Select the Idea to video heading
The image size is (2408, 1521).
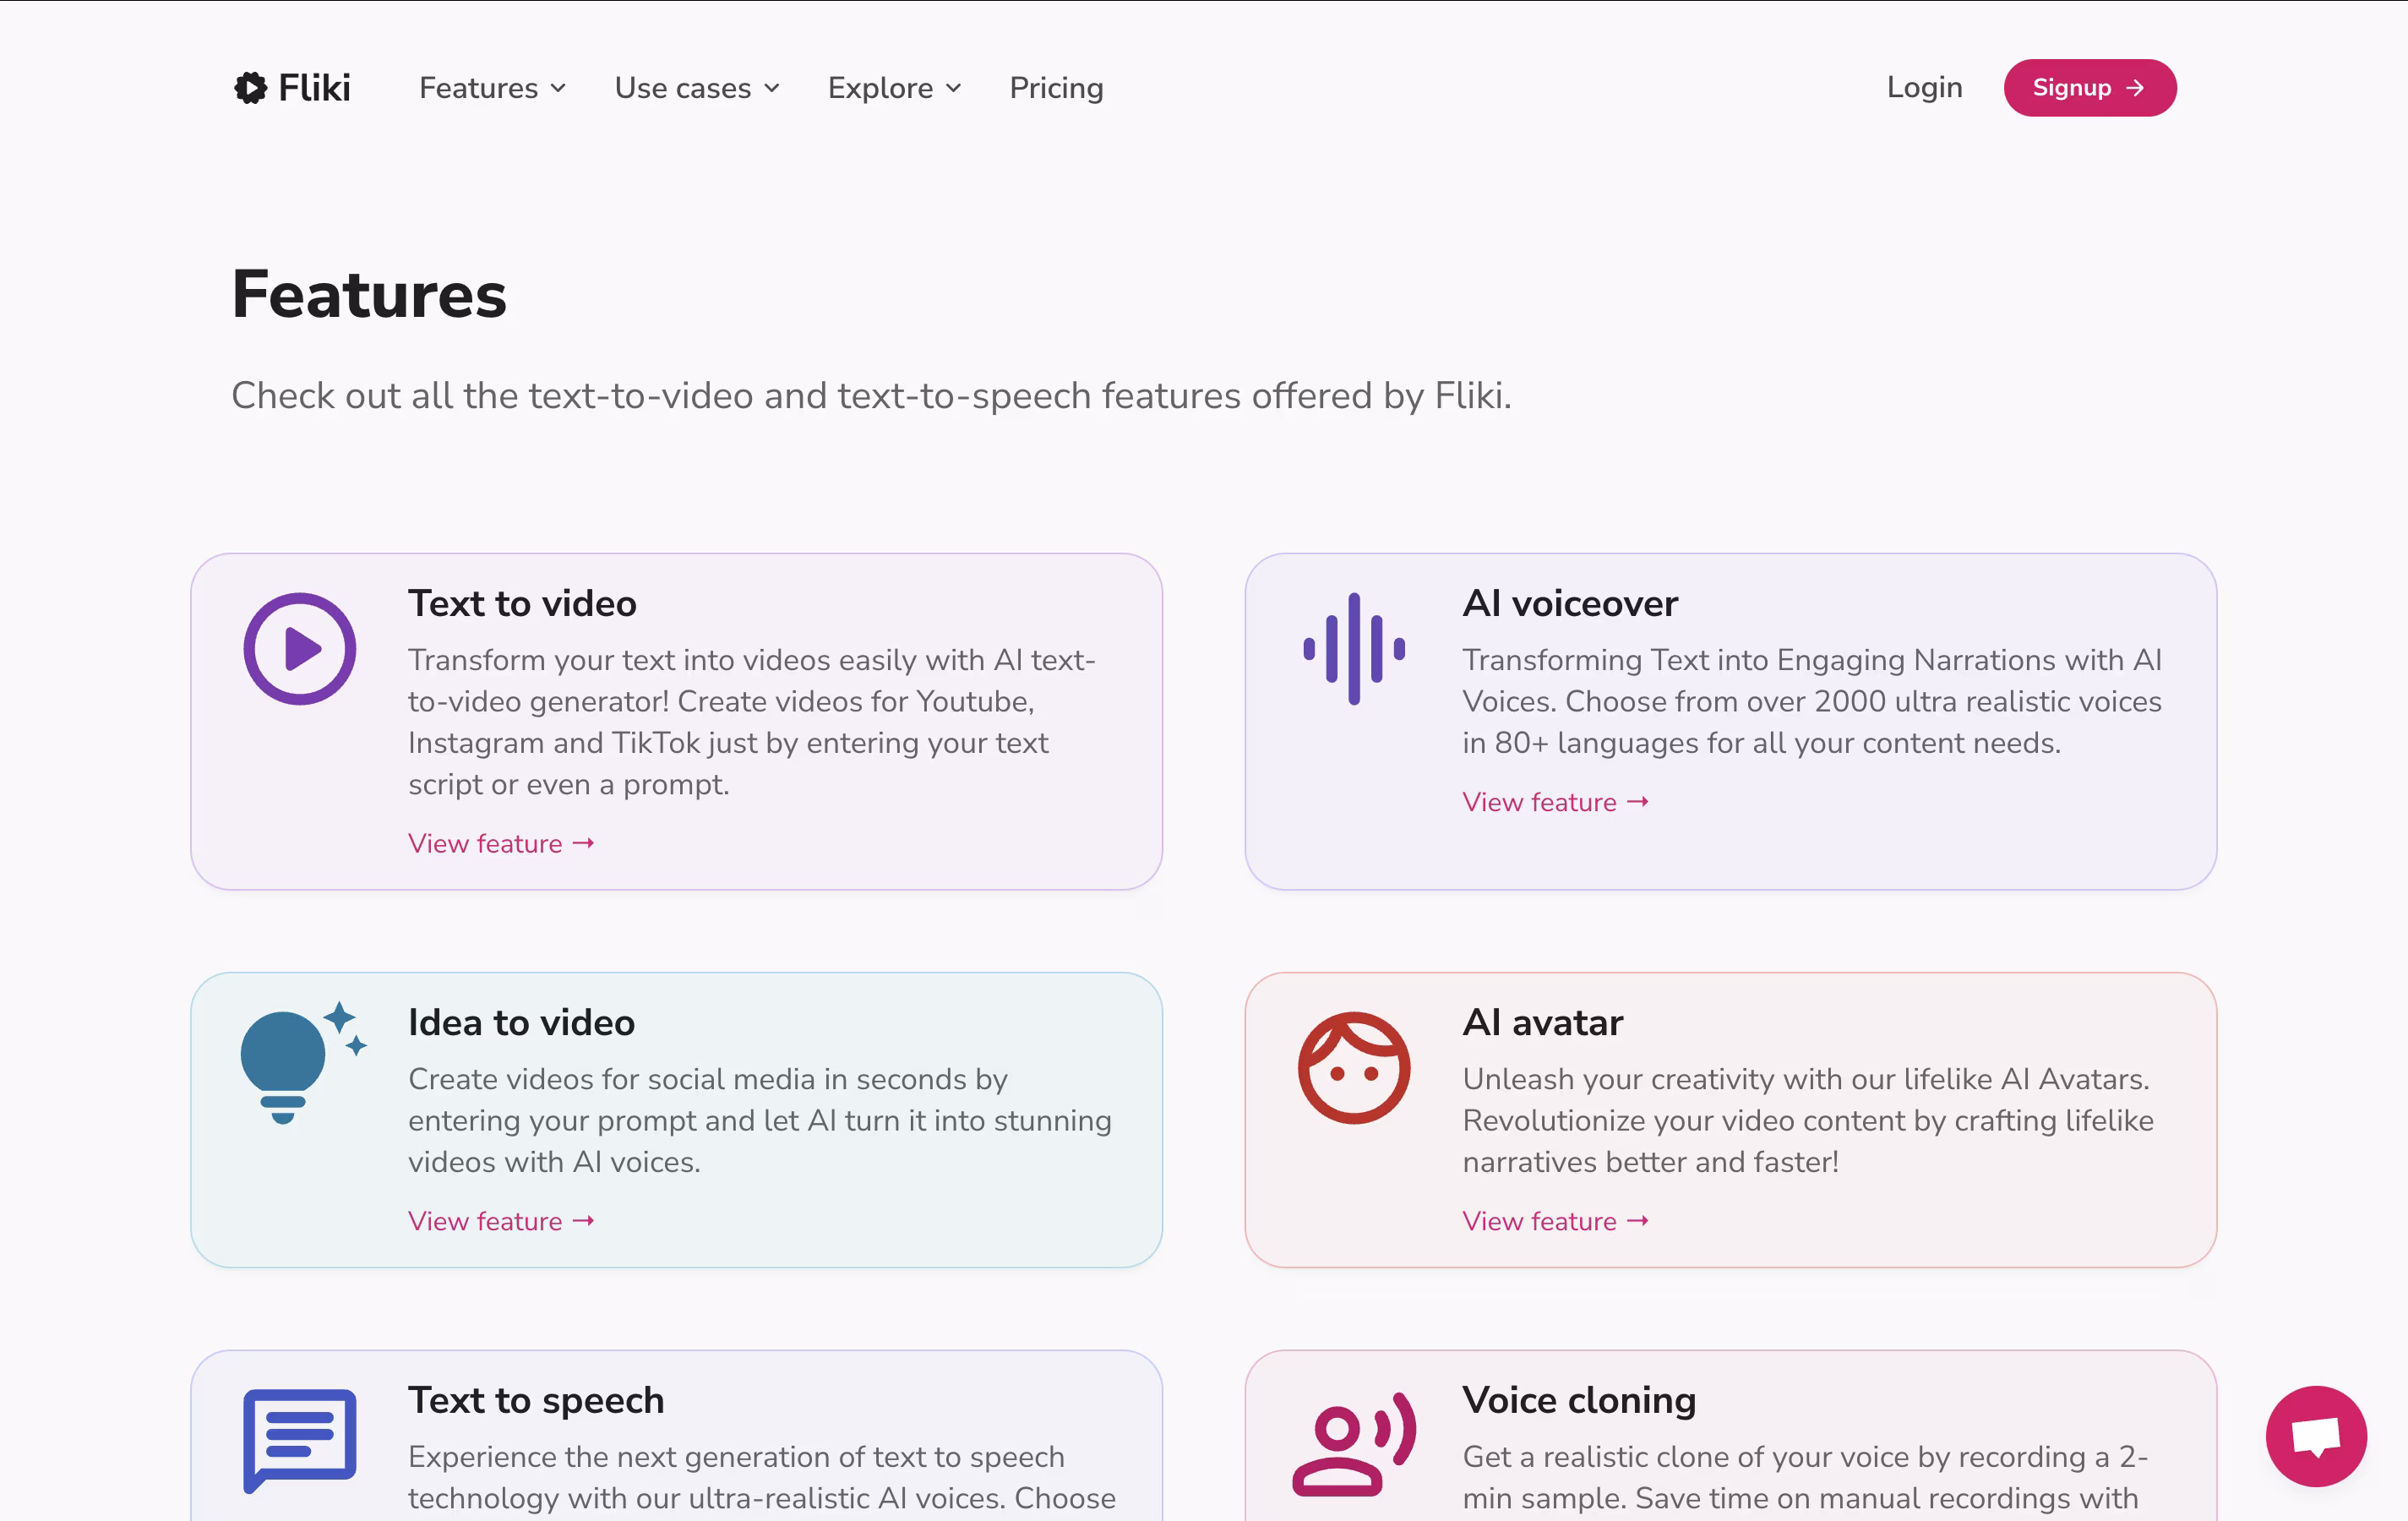pyautogui.click(x=521, y=1022)
